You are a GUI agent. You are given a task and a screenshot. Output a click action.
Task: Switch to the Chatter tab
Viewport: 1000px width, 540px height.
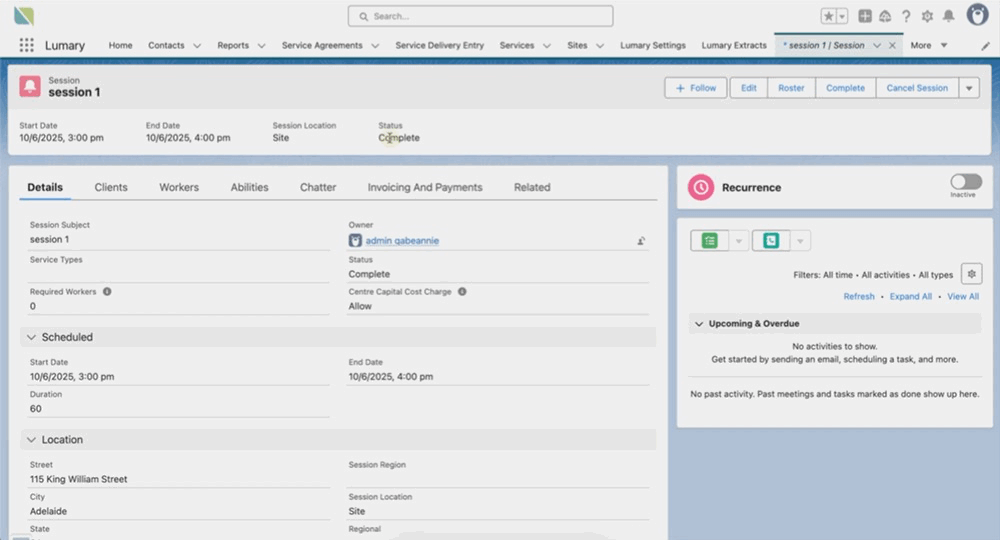click(318, 187)
